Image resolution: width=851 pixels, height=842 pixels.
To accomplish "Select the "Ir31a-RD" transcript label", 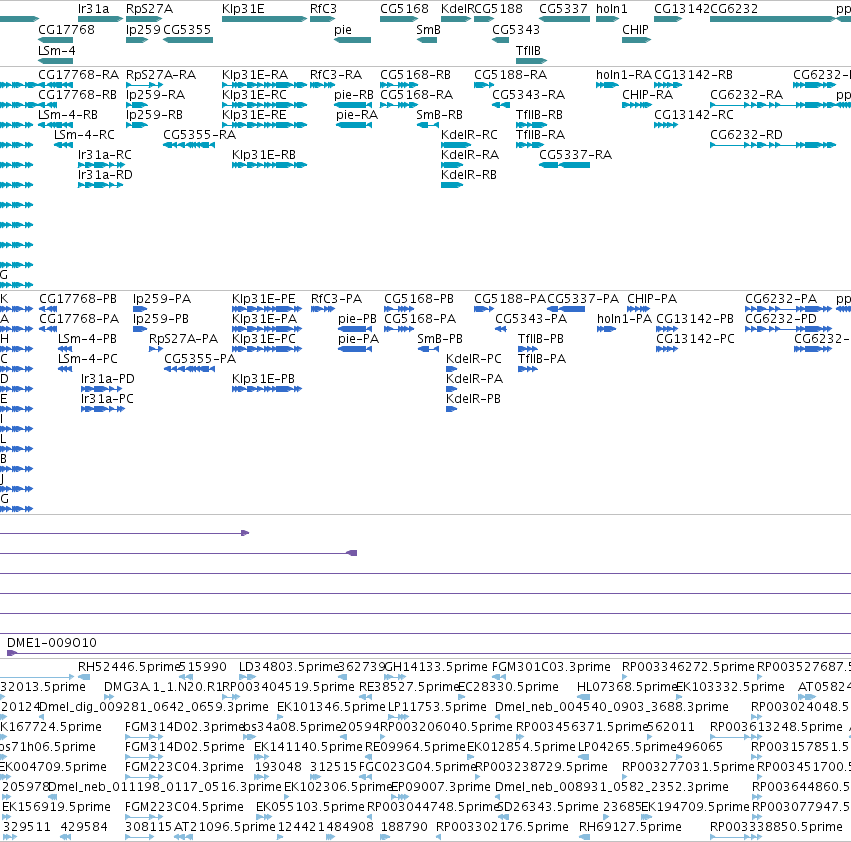I will (x=105, y=175).
